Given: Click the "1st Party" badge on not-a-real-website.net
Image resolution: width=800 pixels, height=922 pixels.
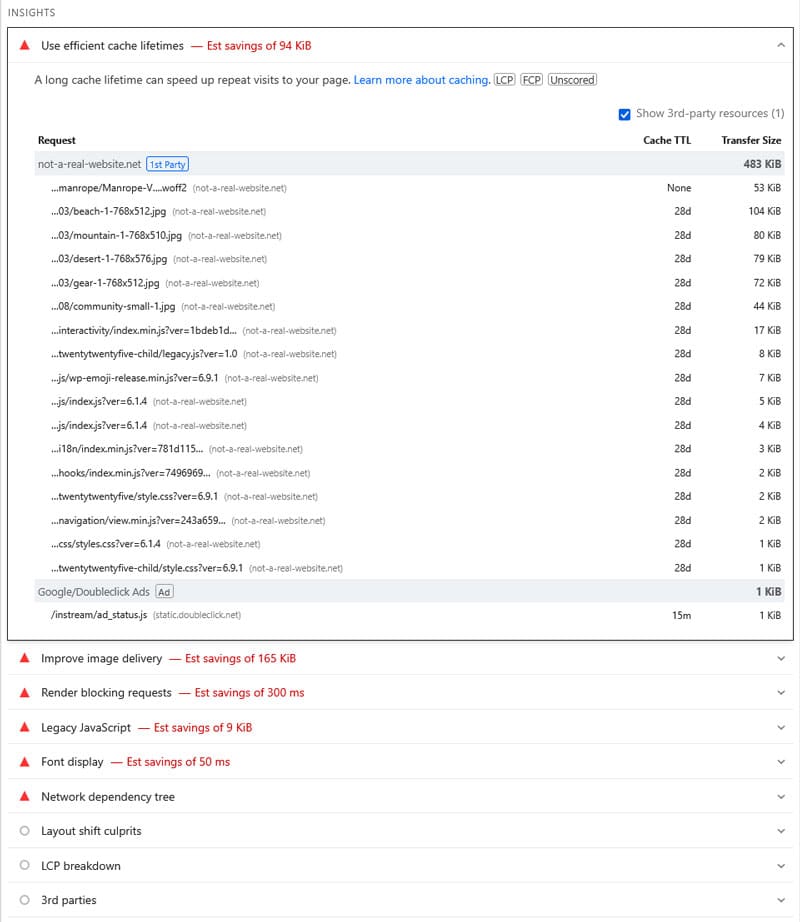Looking at the screenshot, I should tap(167, 162).
